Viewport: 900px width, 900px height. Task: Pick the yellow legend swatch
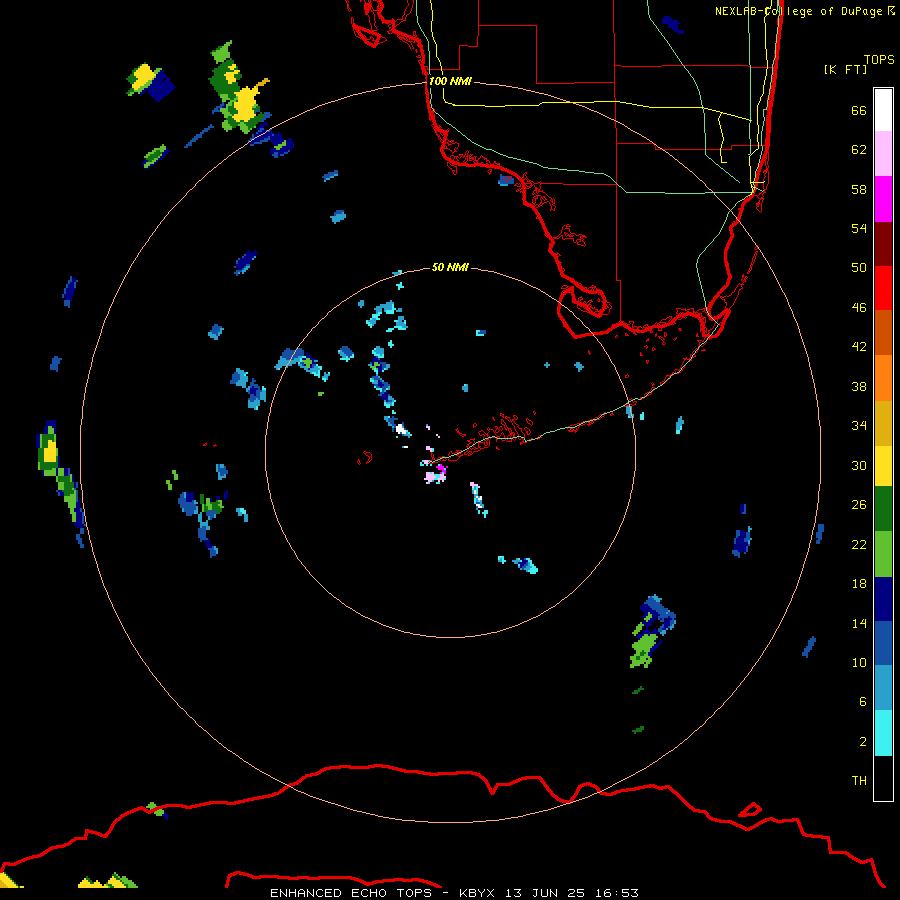click(x=883, y=466)
